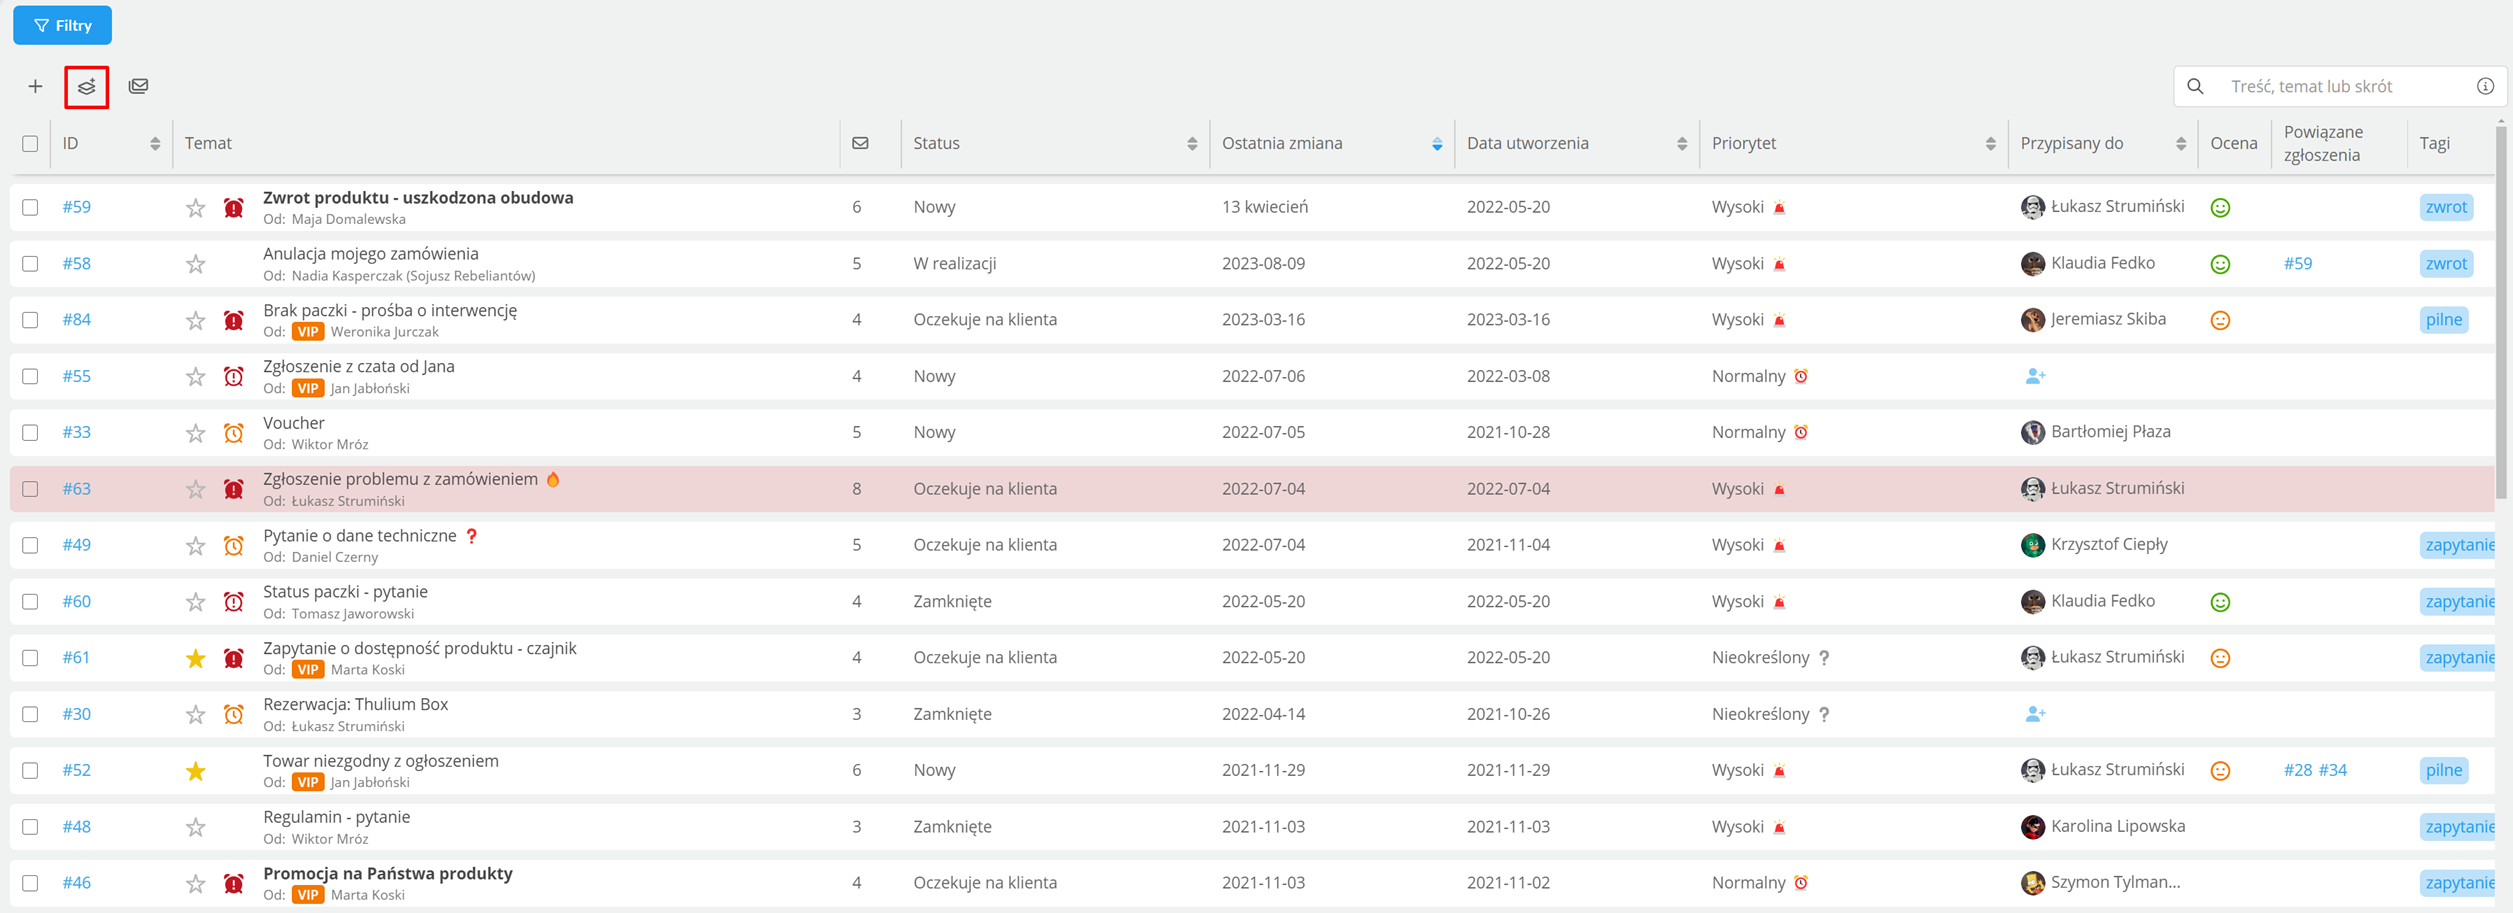Unstar ticket #52 yellow star
This screenshot has height=913, width=2513.
pyautogui.click(x=195, y=771)
